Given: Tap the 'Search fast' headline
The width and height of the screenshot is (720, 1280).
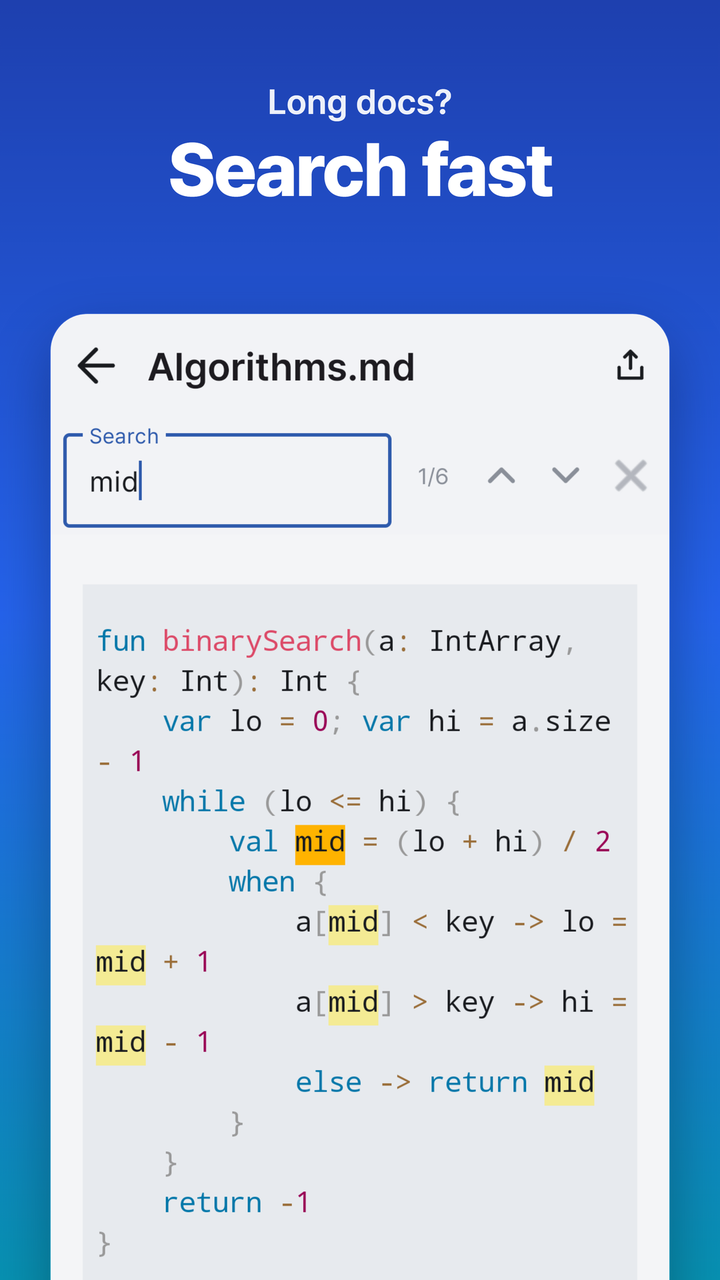Looking at the screenshot, I should tap(361, 171).
